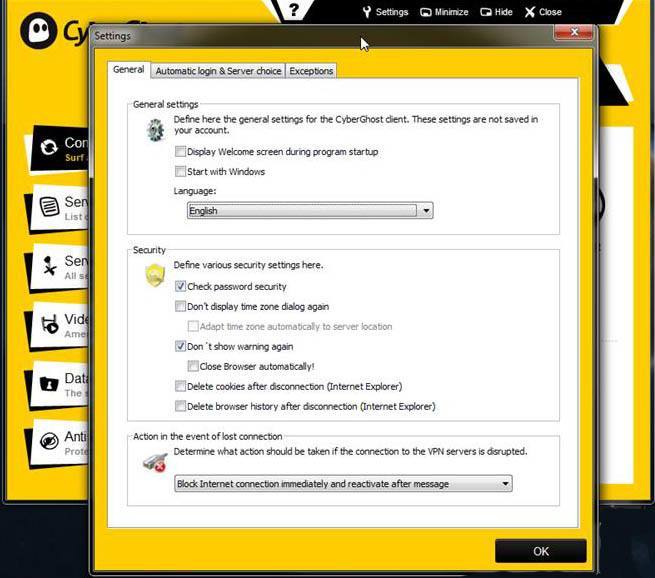Toggle Adapt time zone automatically to server location

pos(193,327)
